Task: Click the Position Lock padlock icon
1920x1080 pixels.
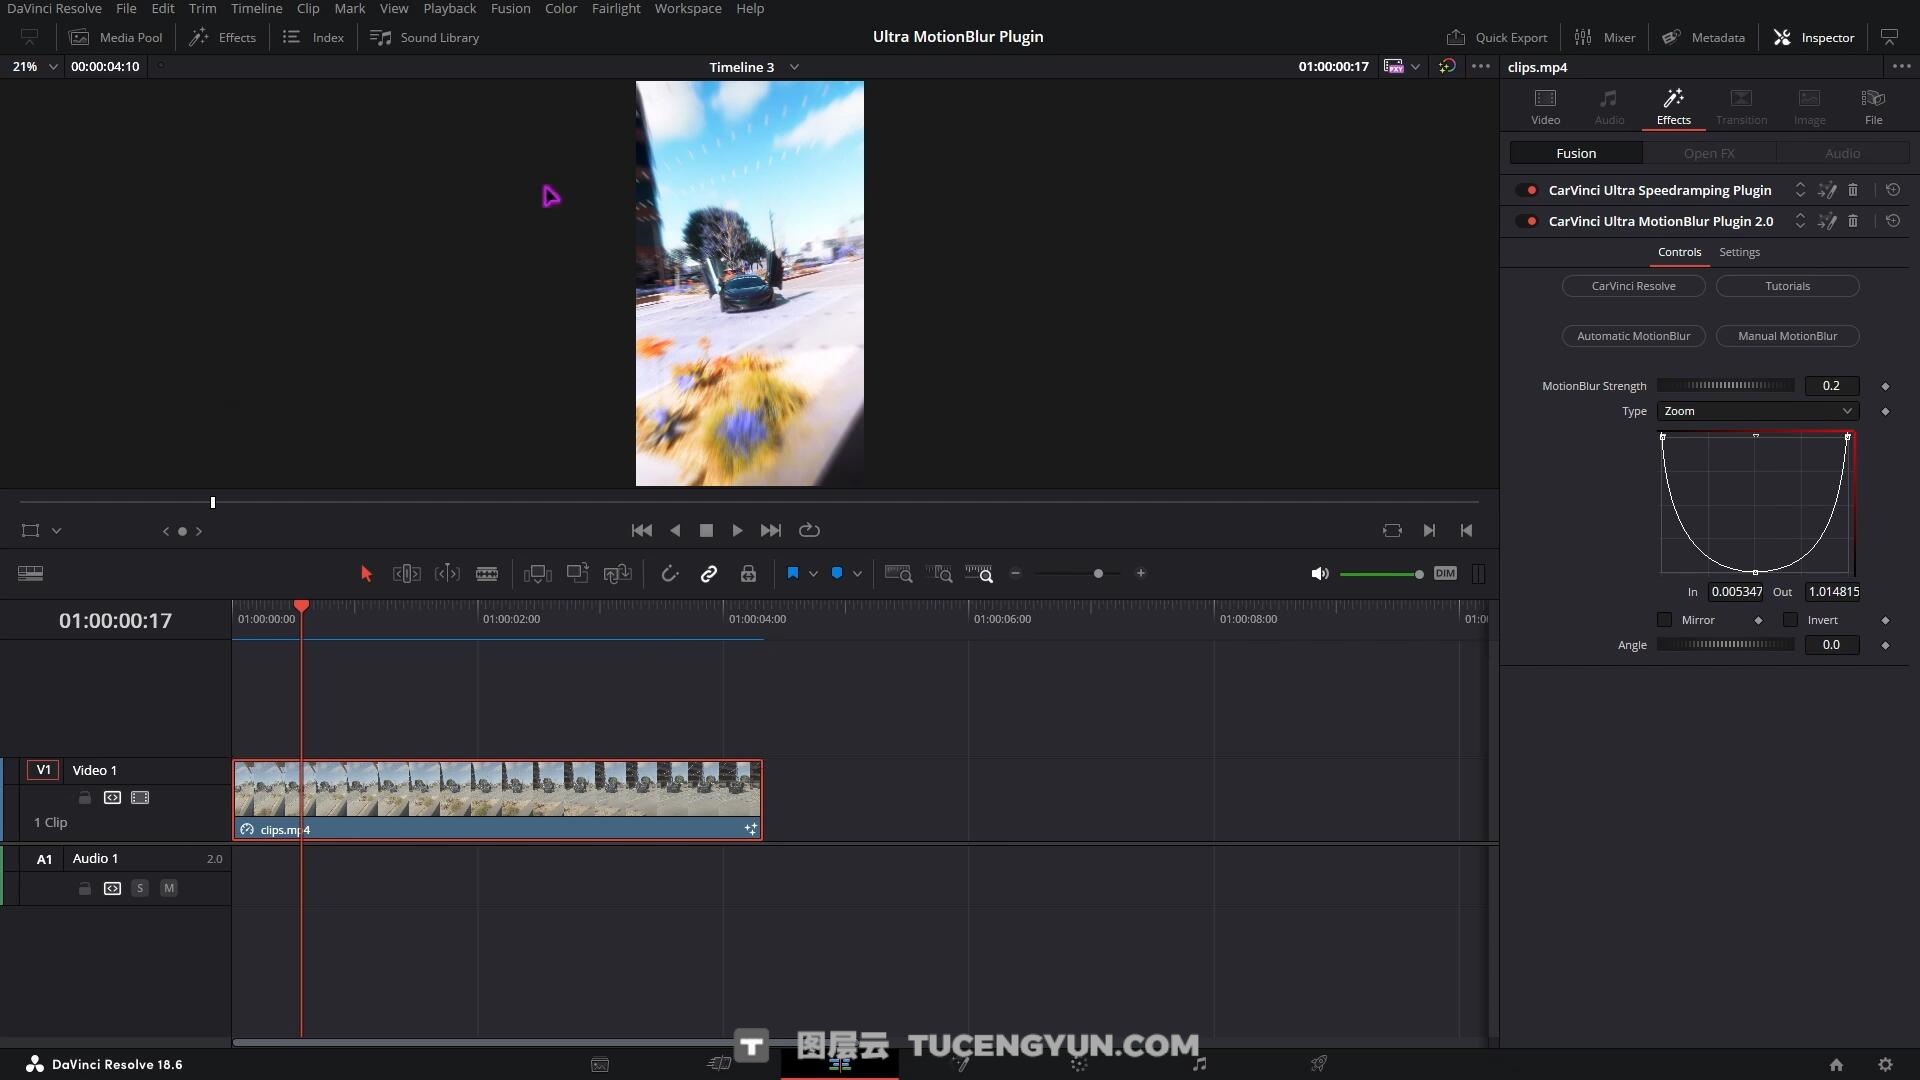Action: 748,574
